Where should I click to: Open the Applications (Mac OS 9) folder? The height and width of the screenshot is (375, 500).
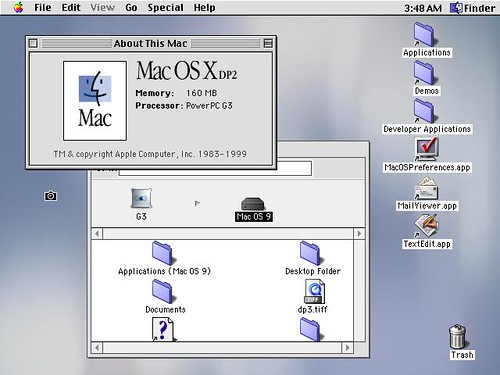[163, 254]
